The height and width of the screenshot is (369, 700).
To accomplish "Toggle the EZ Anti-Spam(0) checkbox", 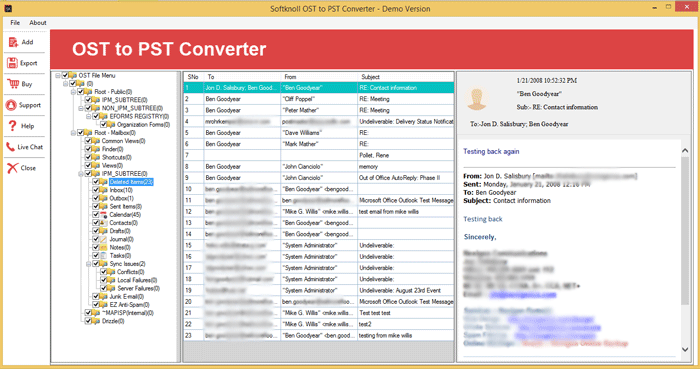I will [96, 304].
